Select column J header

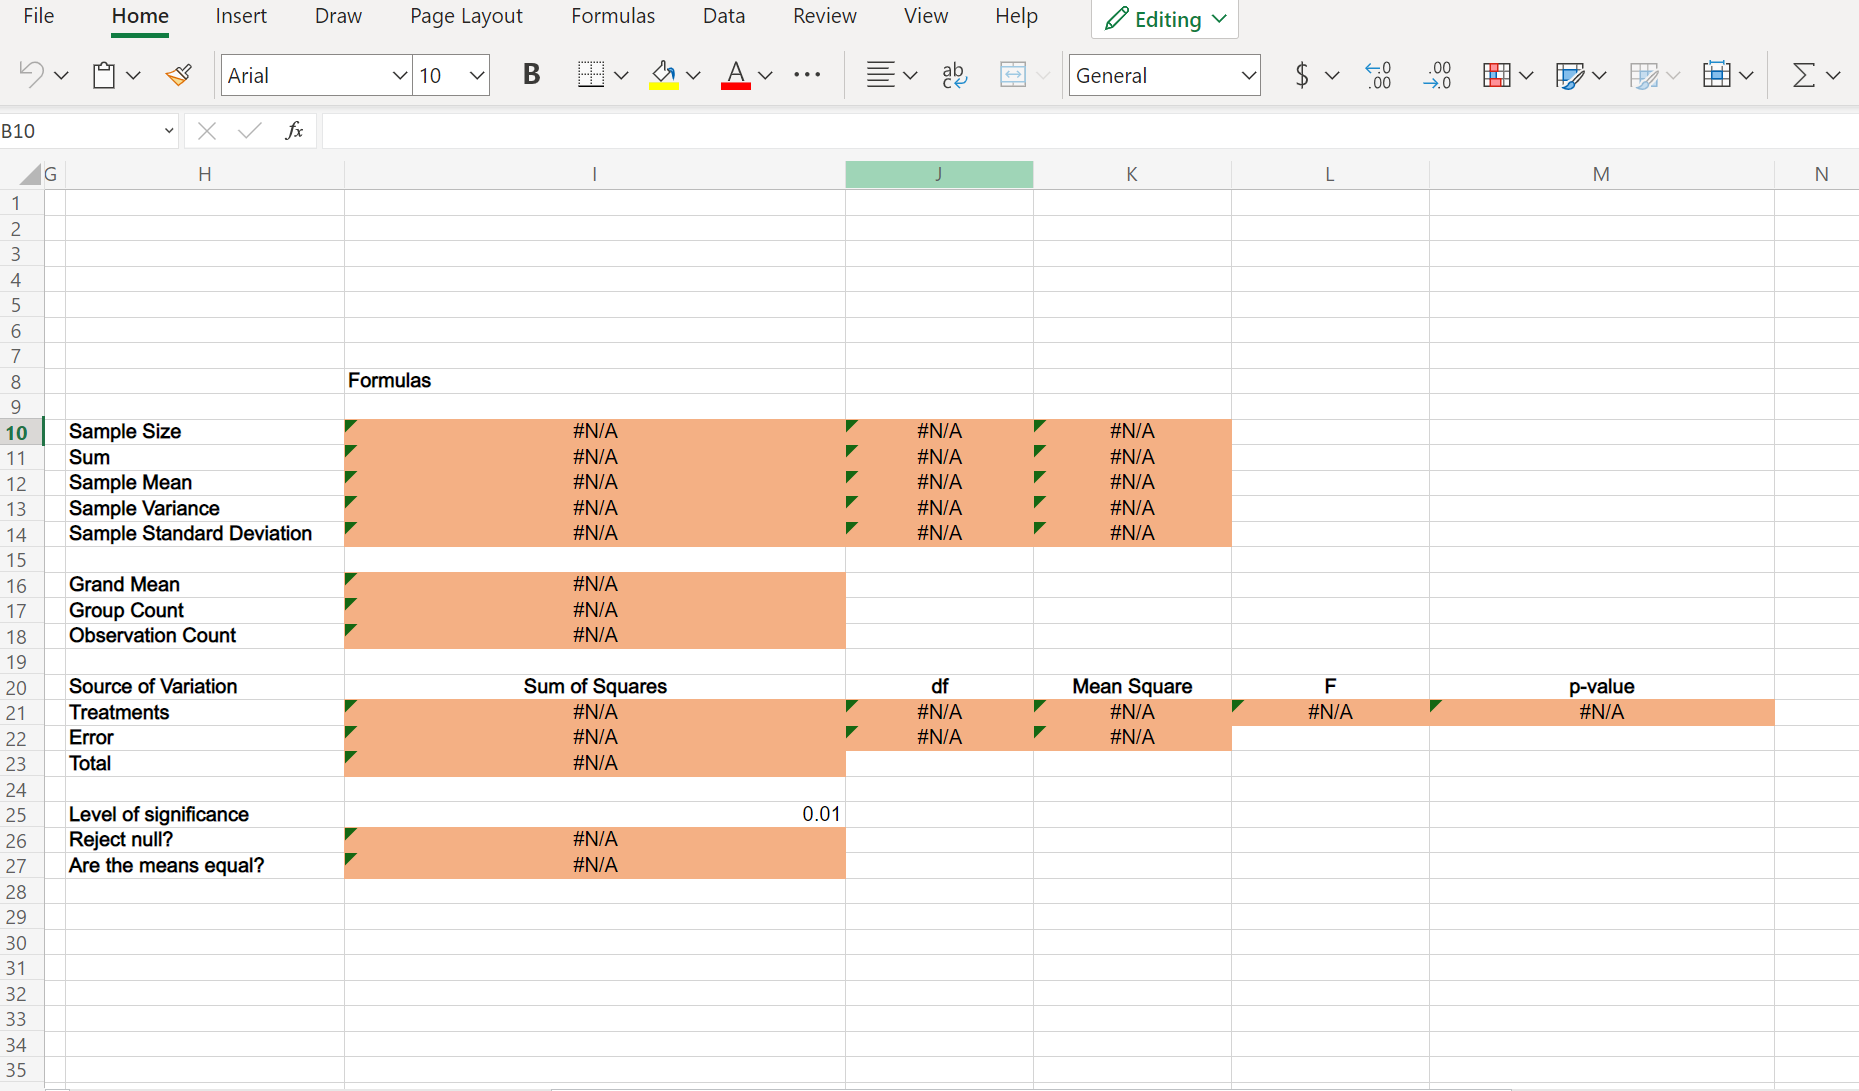pos(939,174)
